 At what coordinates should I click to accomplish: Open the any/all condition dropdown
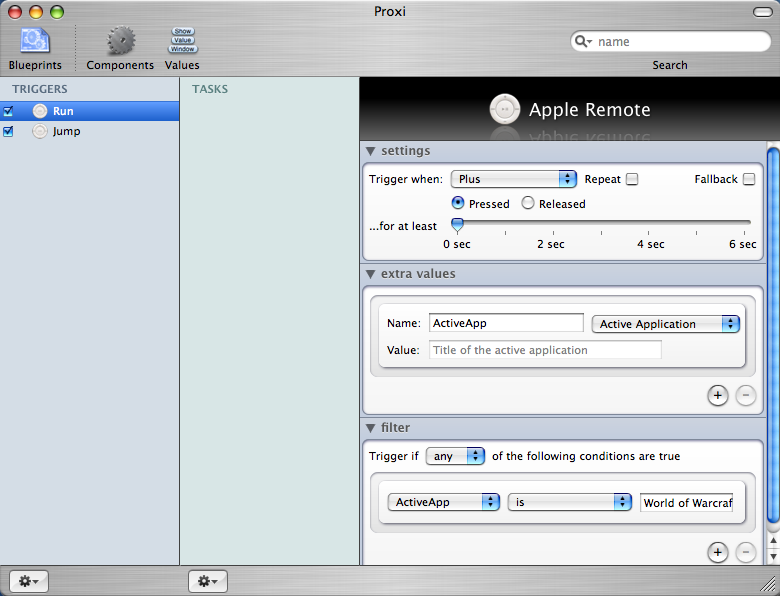point(455,456)
